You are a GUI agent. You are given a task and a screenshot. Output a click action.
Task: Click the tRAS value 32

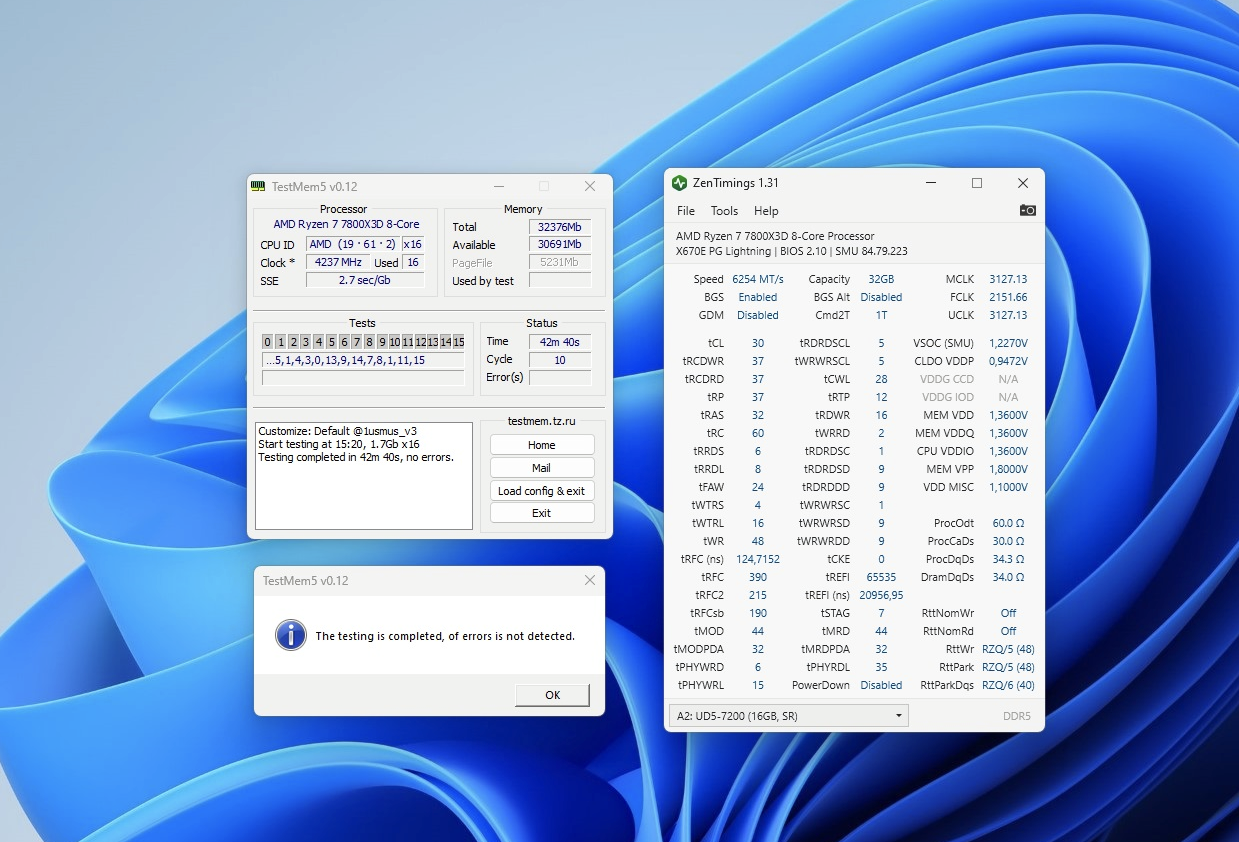(x=758, y=415)
